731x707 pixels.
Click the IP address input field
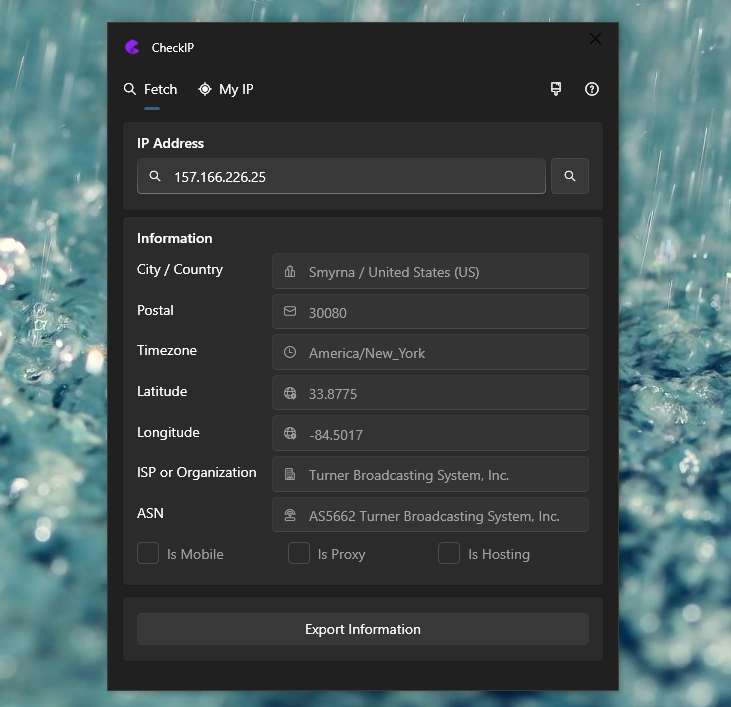coord(341,176)
